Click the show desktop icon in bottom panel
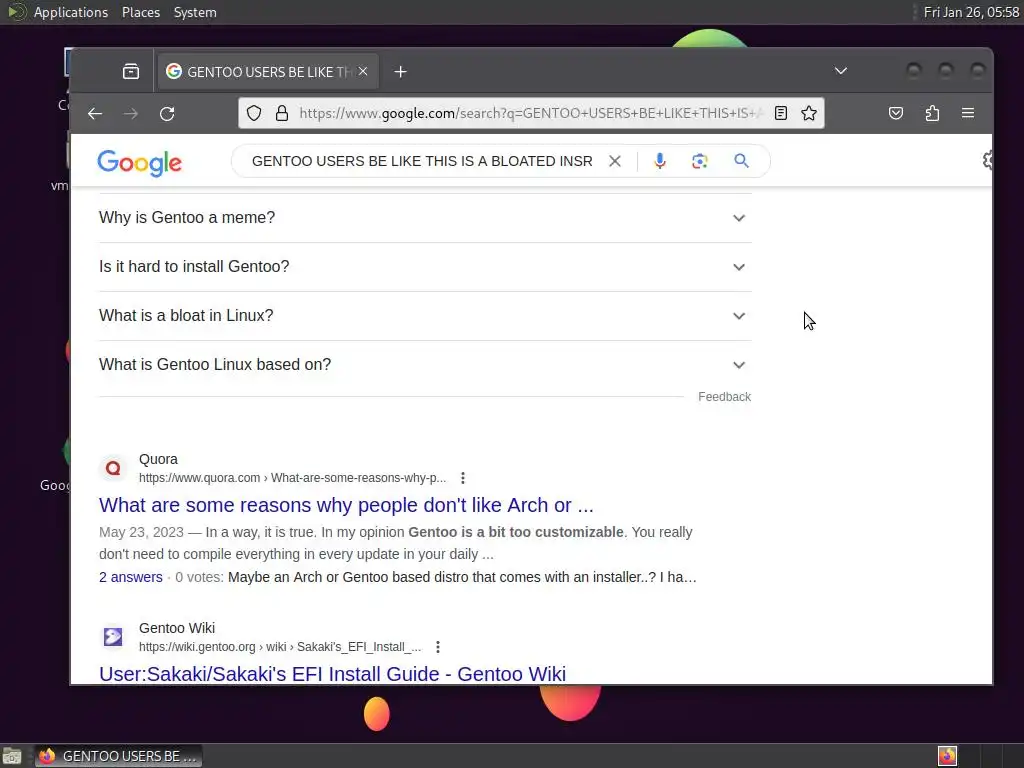The width and height of the screenshot is (1024, 768). coord(12,756)
